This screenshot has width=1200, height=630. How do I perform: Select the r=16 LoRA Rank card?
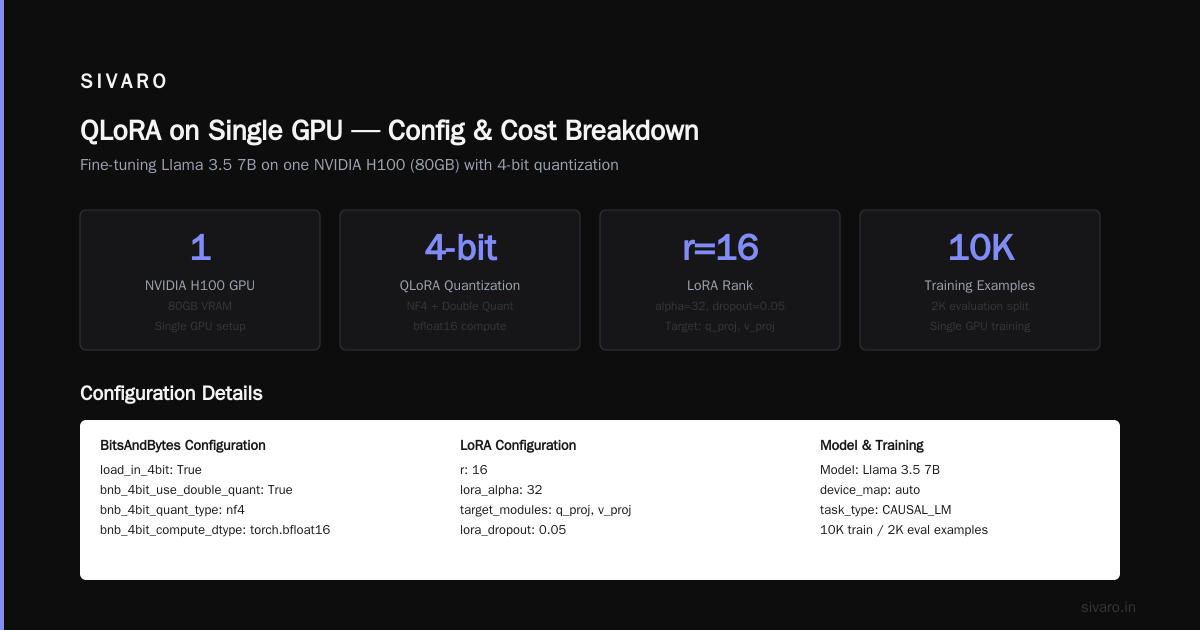(720, 280)
